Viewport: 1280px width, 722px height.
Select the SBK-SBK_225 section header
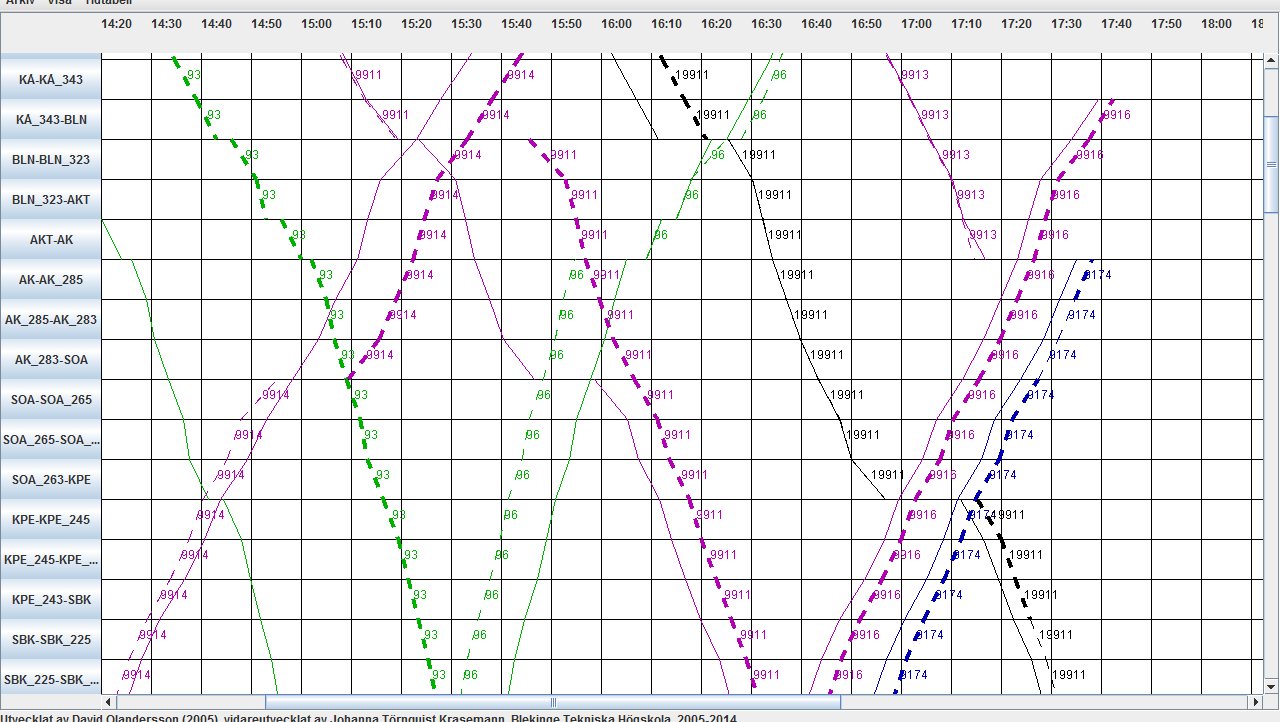(51, 639)
